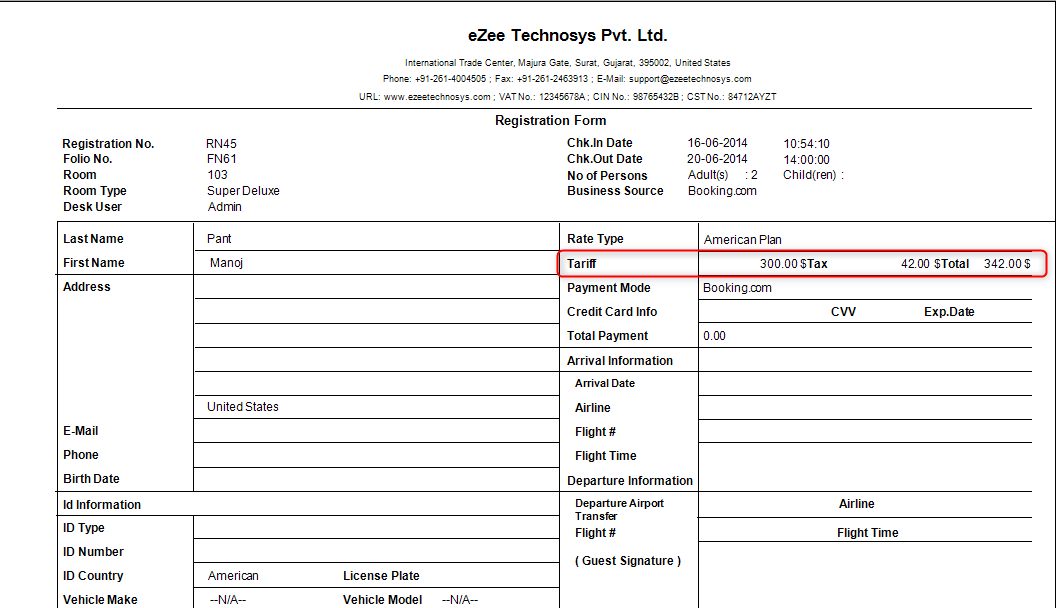This screenshot has height=608, width=1056.
Task: Click the company address line in header
Action: pyautogui.click(x=568, y=63)
